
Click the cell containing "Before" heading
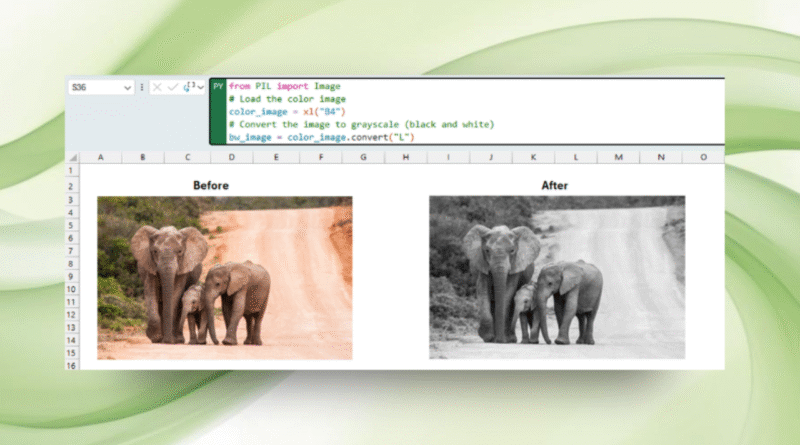pyautogui.click(x=211, y=185)
